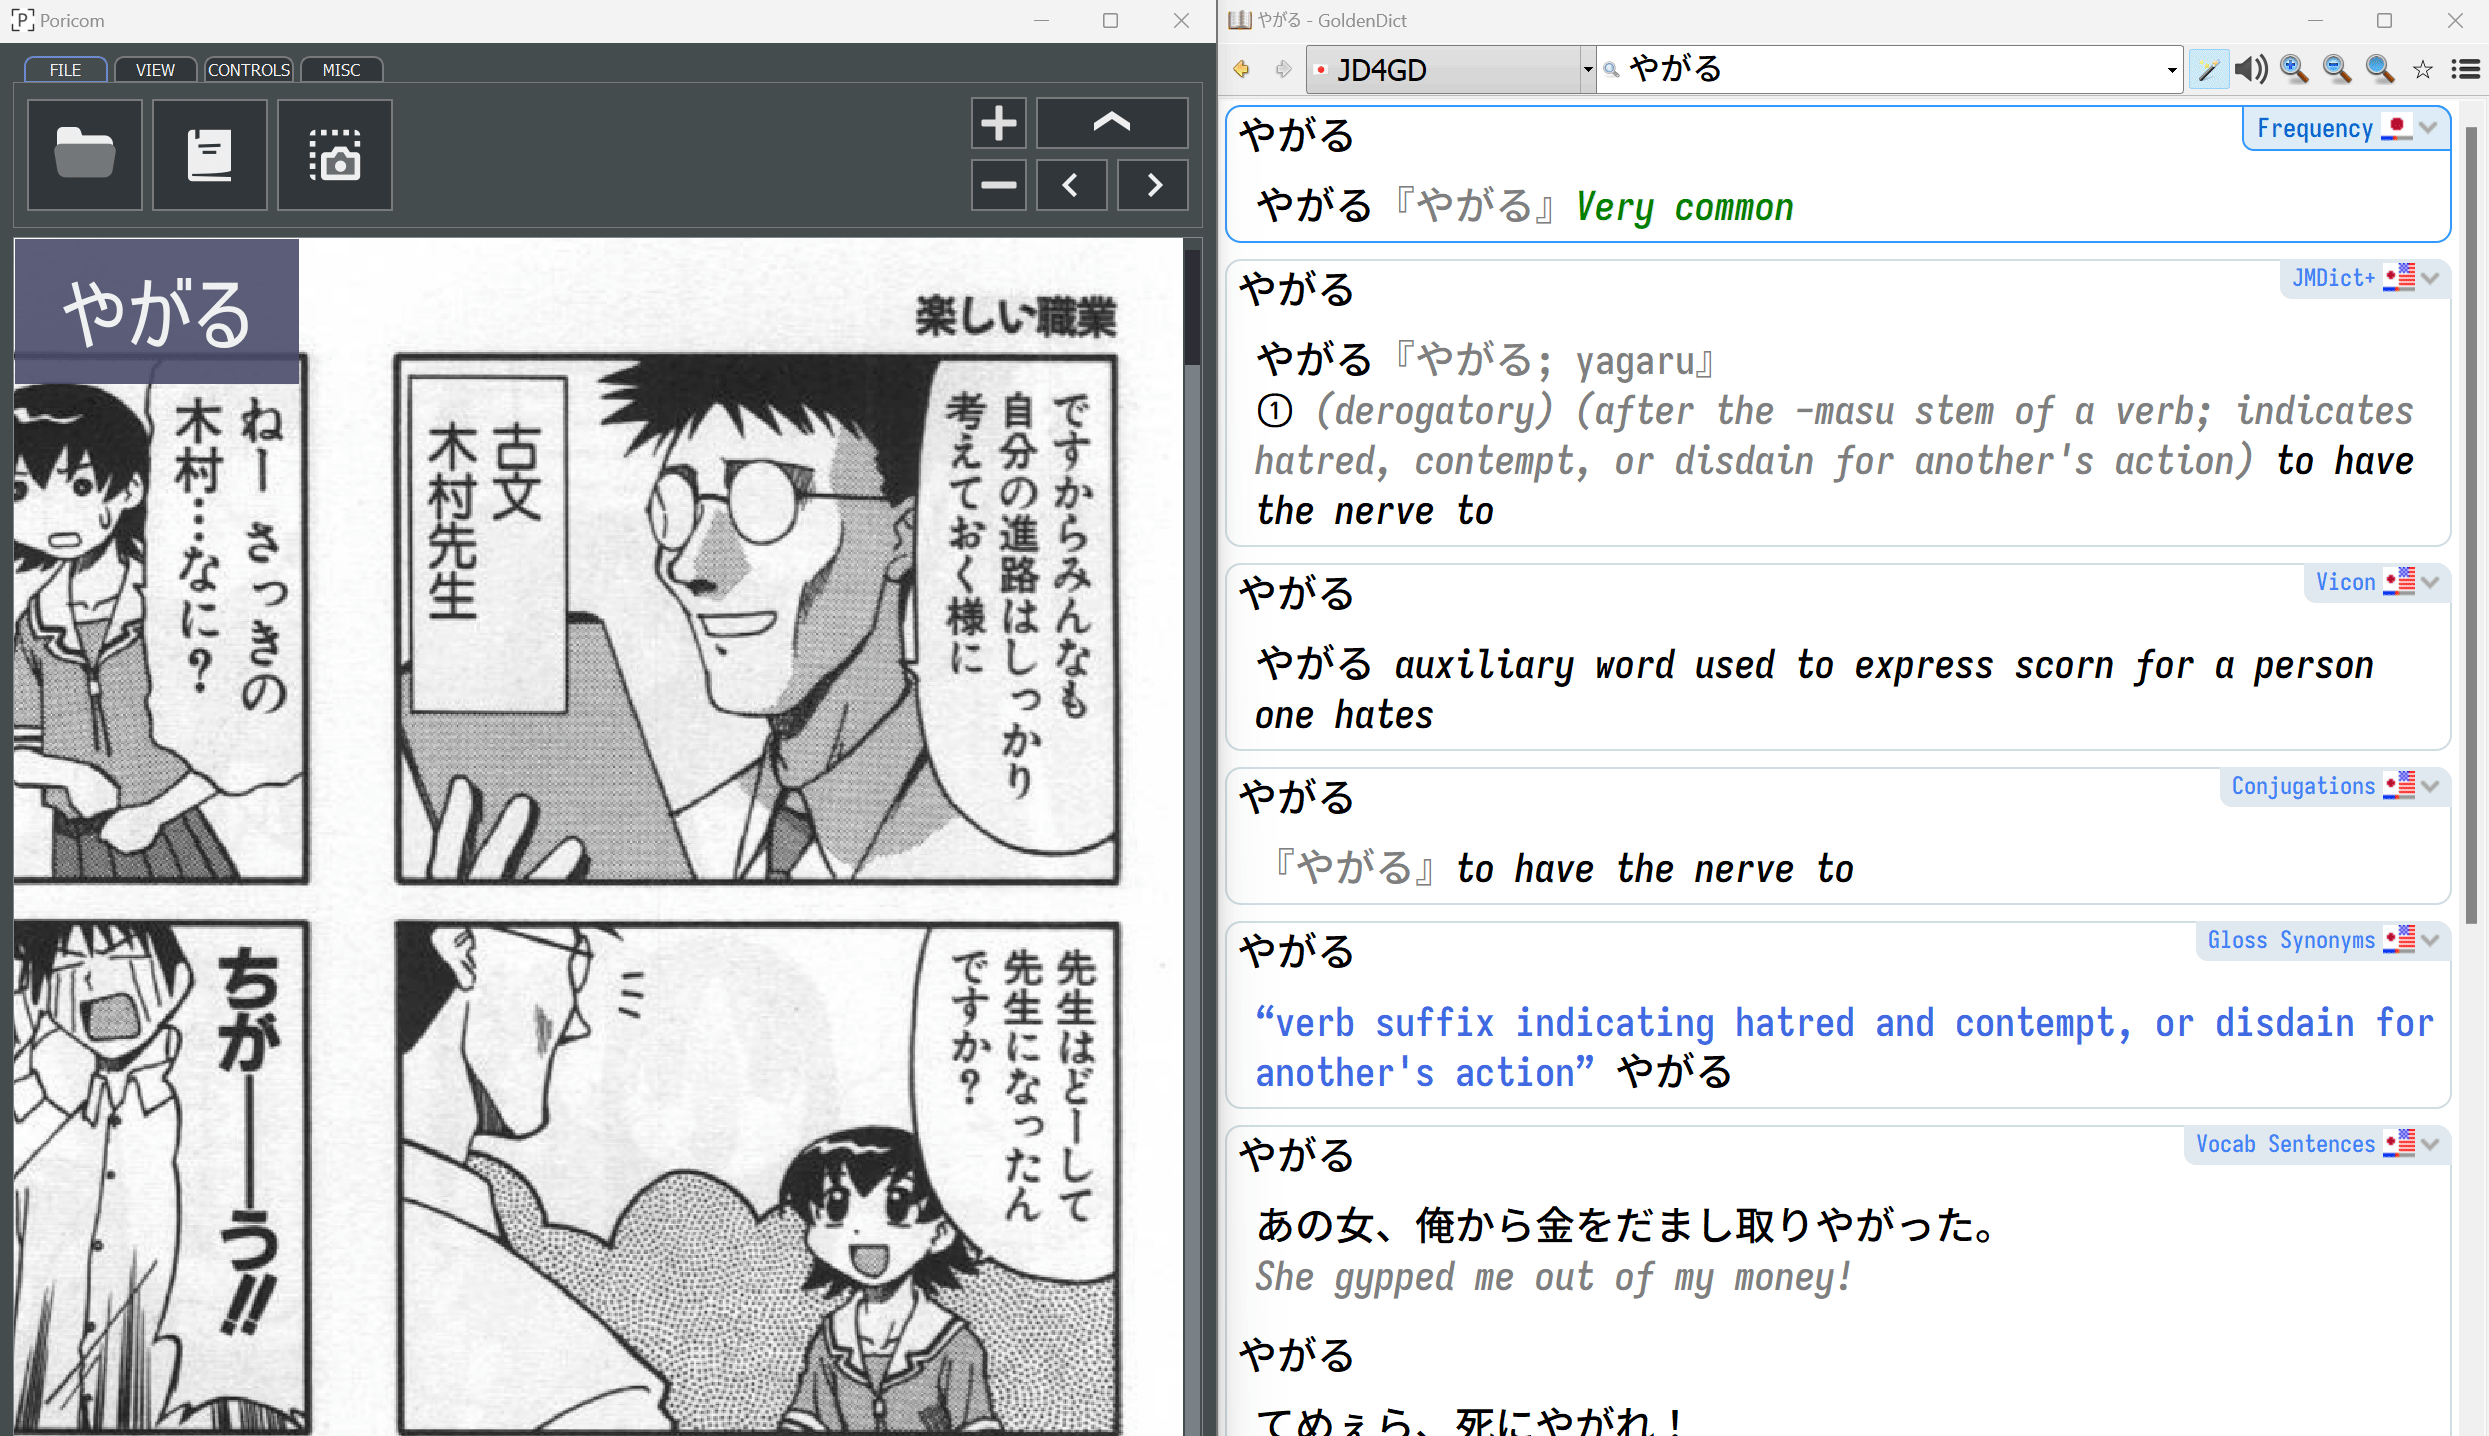The width and height of the screenshot is (2489, 1436).
Task: Click the manga book file icon
Action: (210, 154)
